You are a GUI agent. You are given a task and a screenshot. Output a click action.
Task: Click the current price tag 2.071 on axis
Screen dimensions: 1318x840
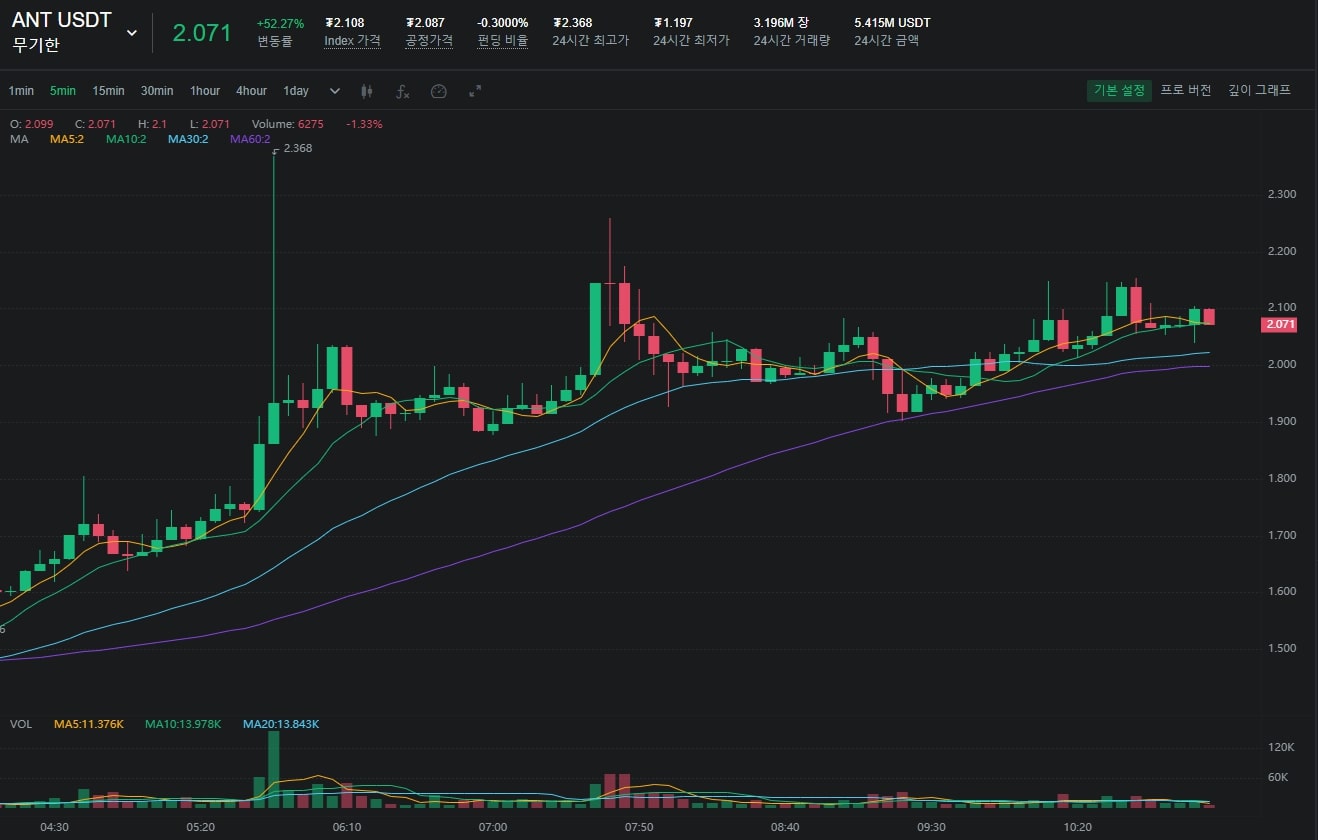point(1280,324)
